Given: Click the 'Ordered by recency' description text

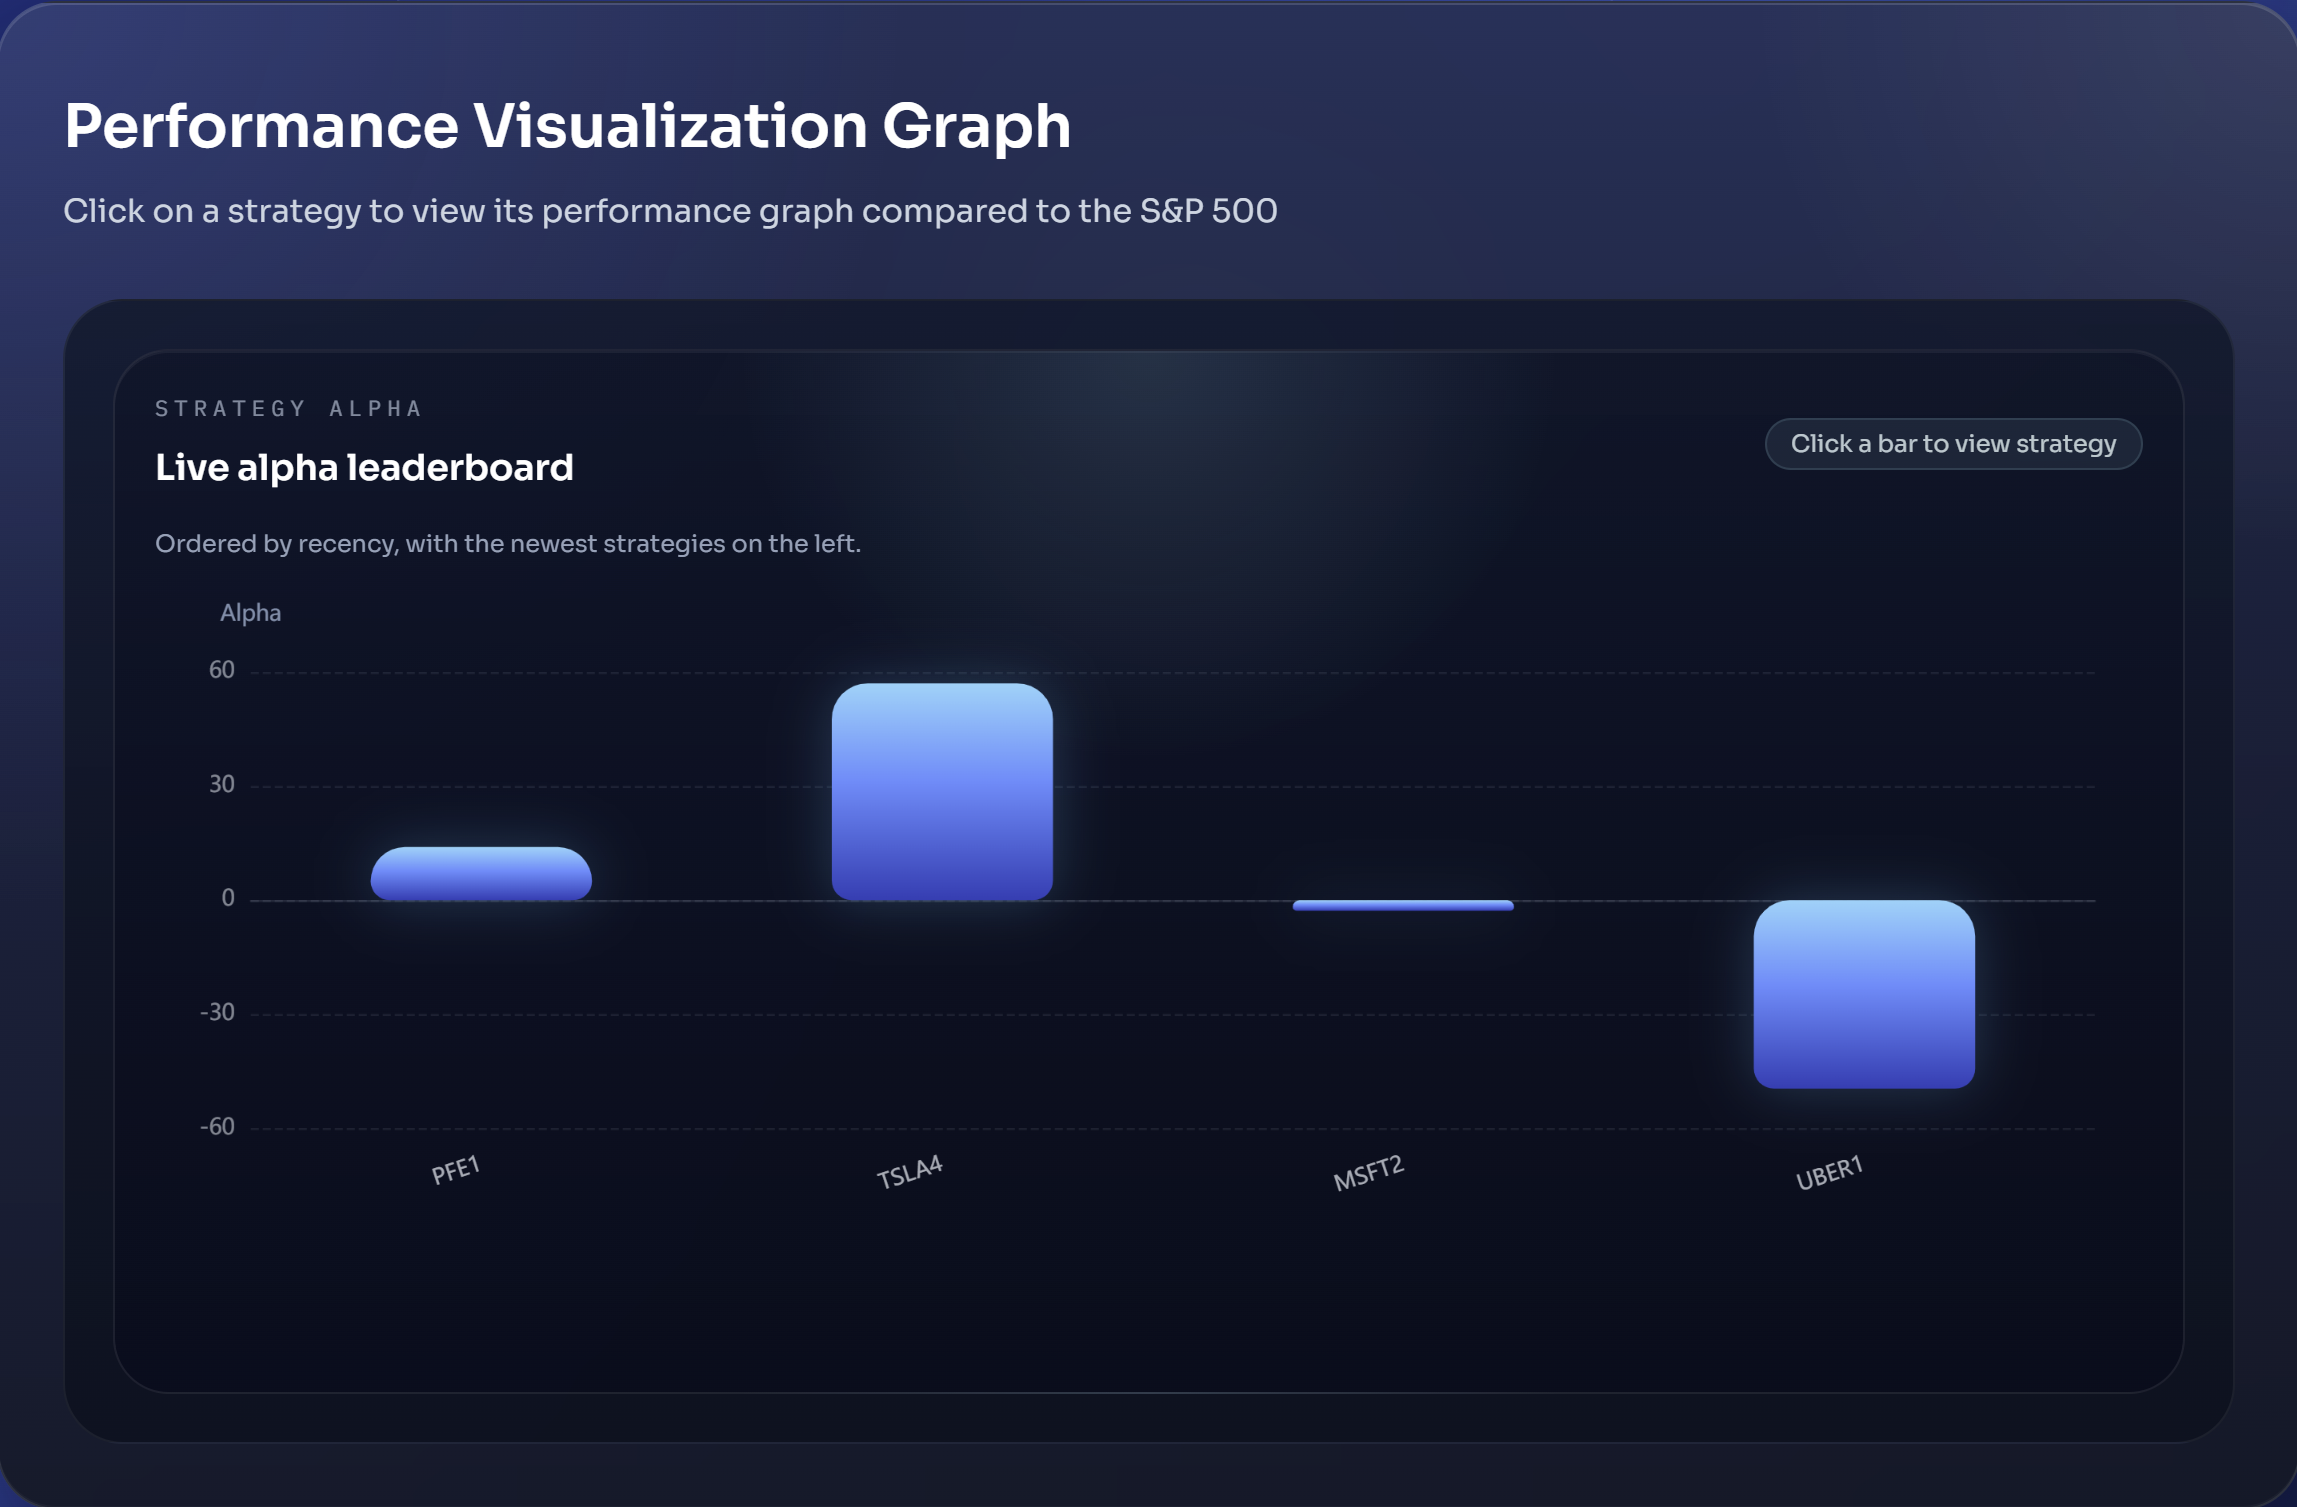Looking at the screenshot, I should point(507,544).
